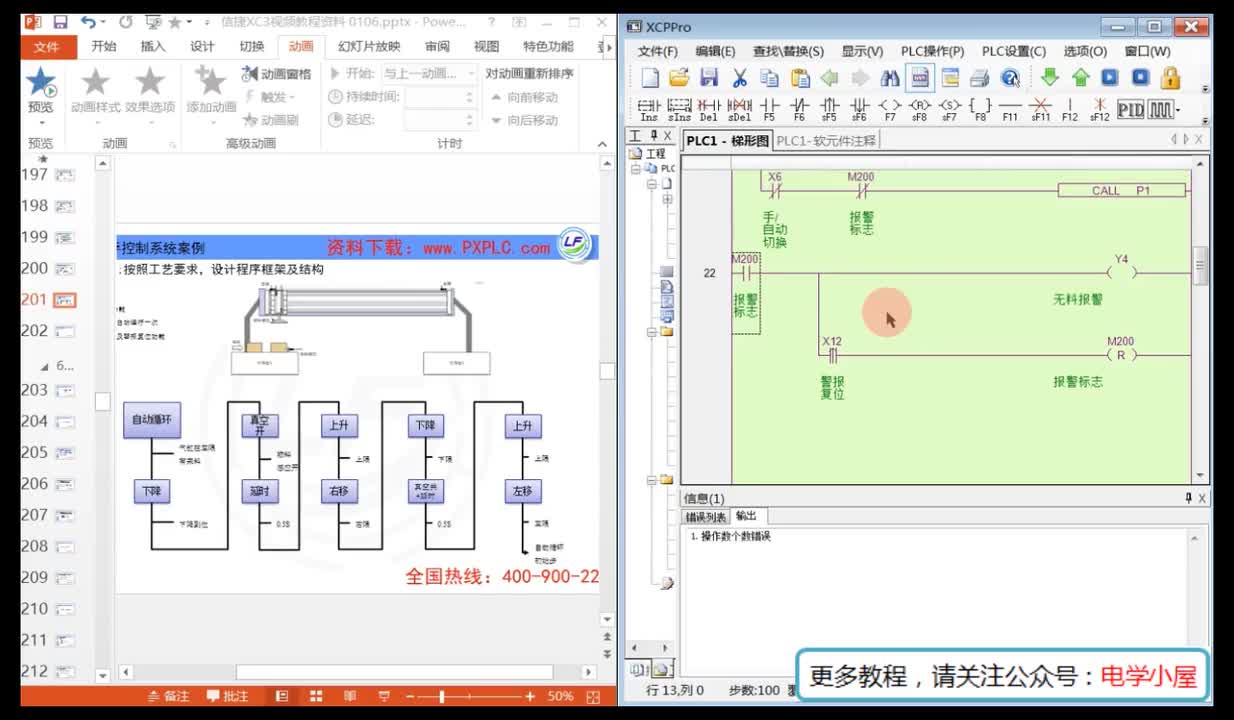The width and height of the screenshot is (1234, 720).
Task: Open 文件 menu in XCPPro
Action: tap(658, 51)
